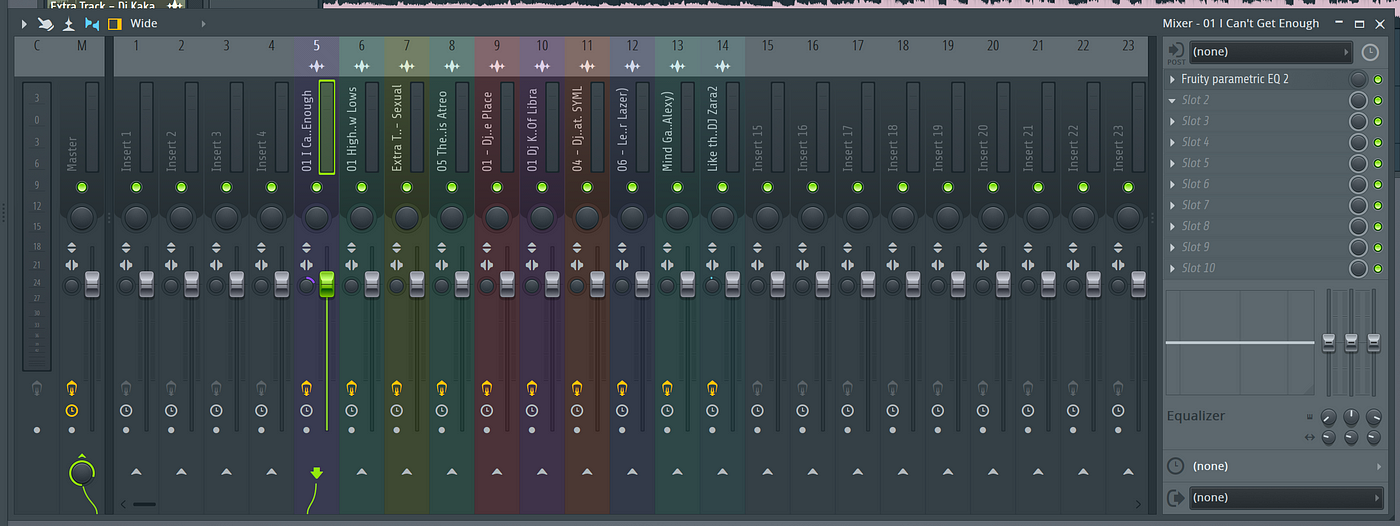Click the latency clock icon on track 5
The width and height of the screenshot is (1400, 526).
pyautogui.click(x=306, y=410)
